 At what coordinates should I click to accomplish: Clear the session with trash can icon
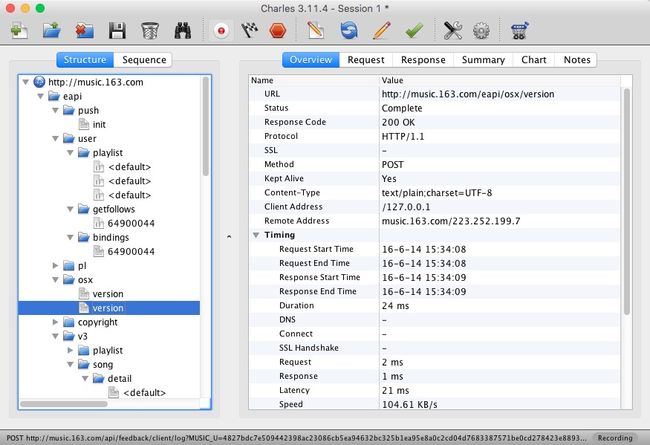[150, 31]
